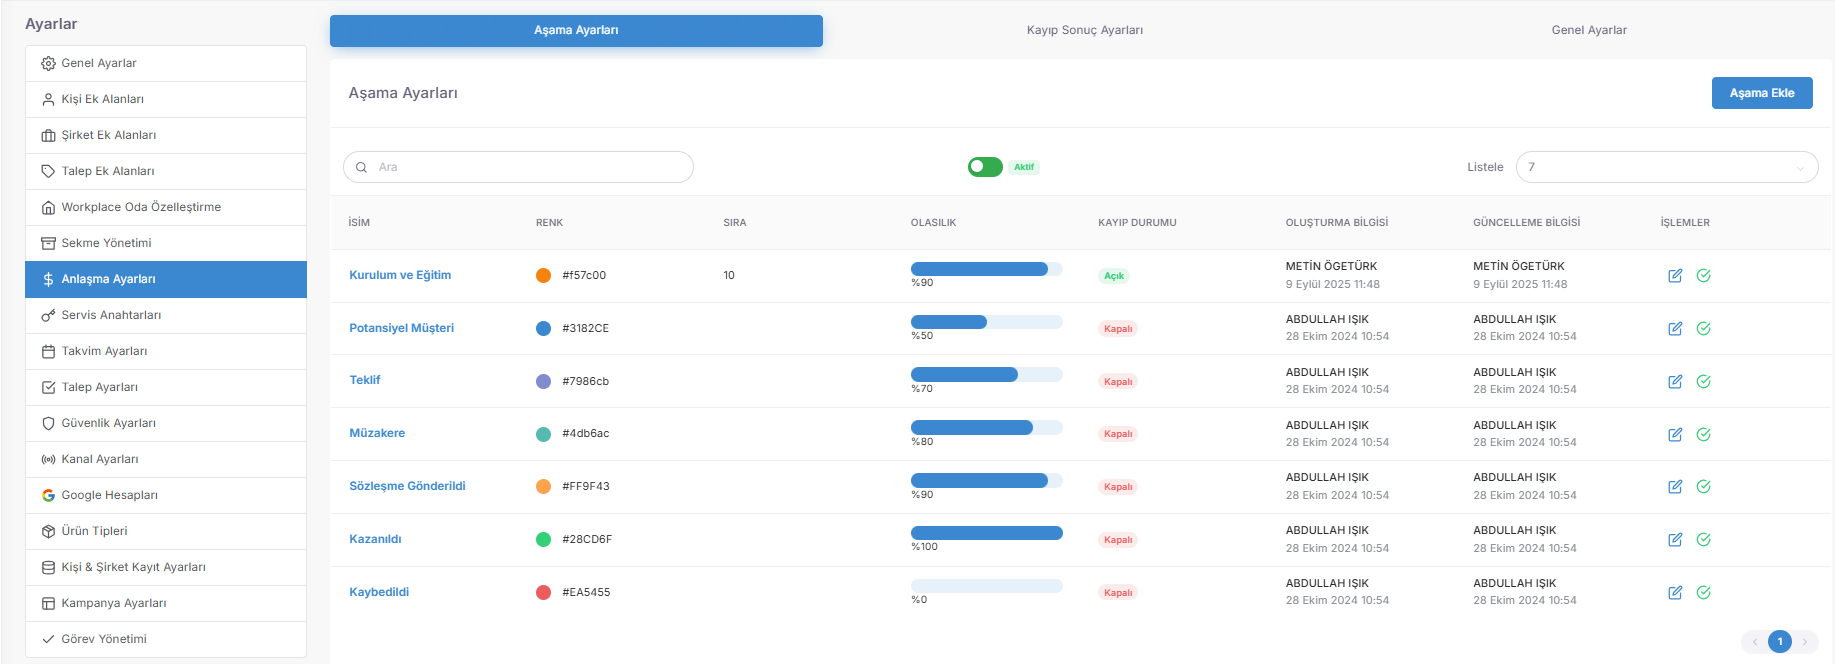The image size is (1835, 664).
Task: Click check-circle icon for Teklif row
Action: pos(1703,381)
